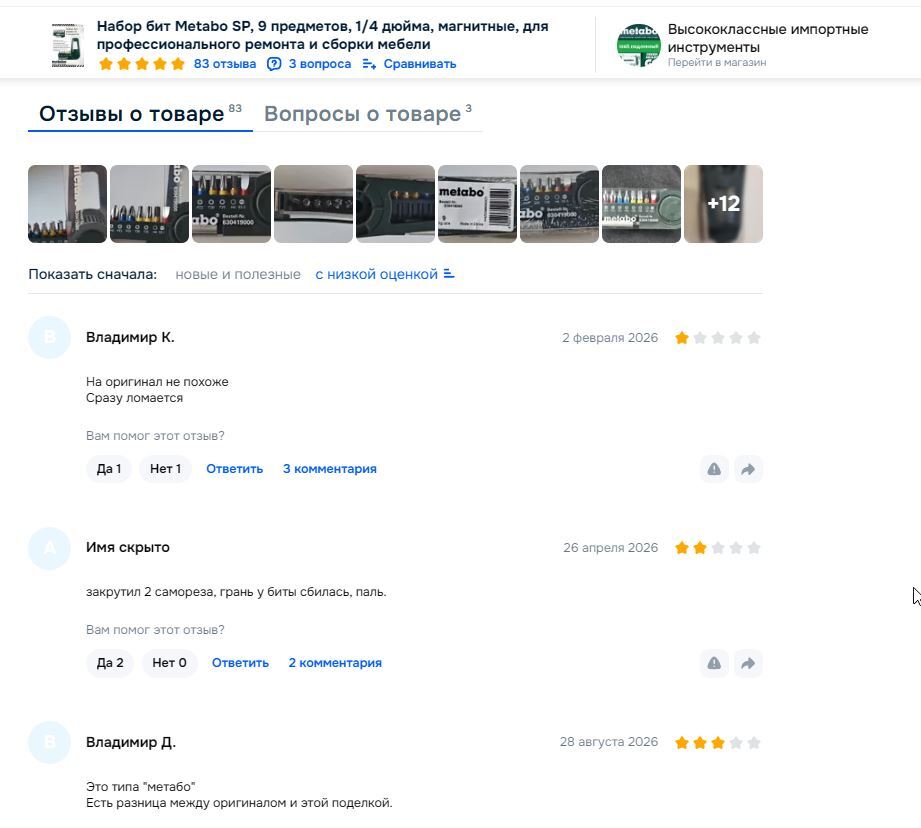
Task: Open the product thumbnail in the header
Action: pos(68,45)
